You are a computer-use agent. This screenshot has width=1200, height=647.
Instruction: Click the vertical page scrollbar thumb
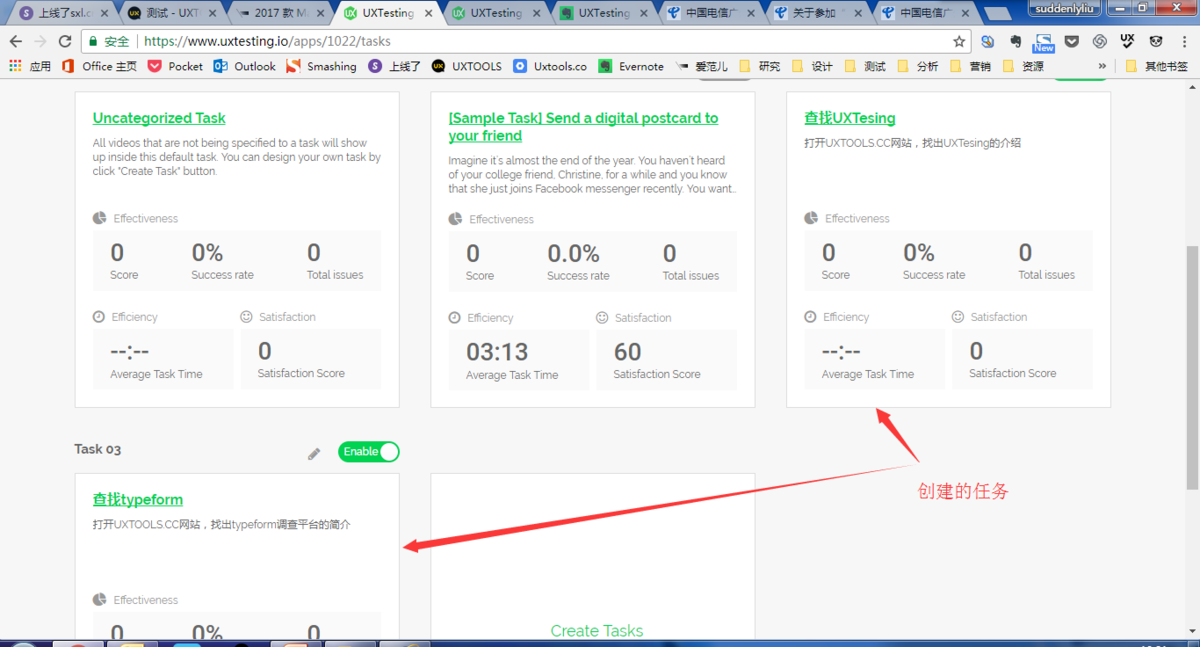[1192, 367]
